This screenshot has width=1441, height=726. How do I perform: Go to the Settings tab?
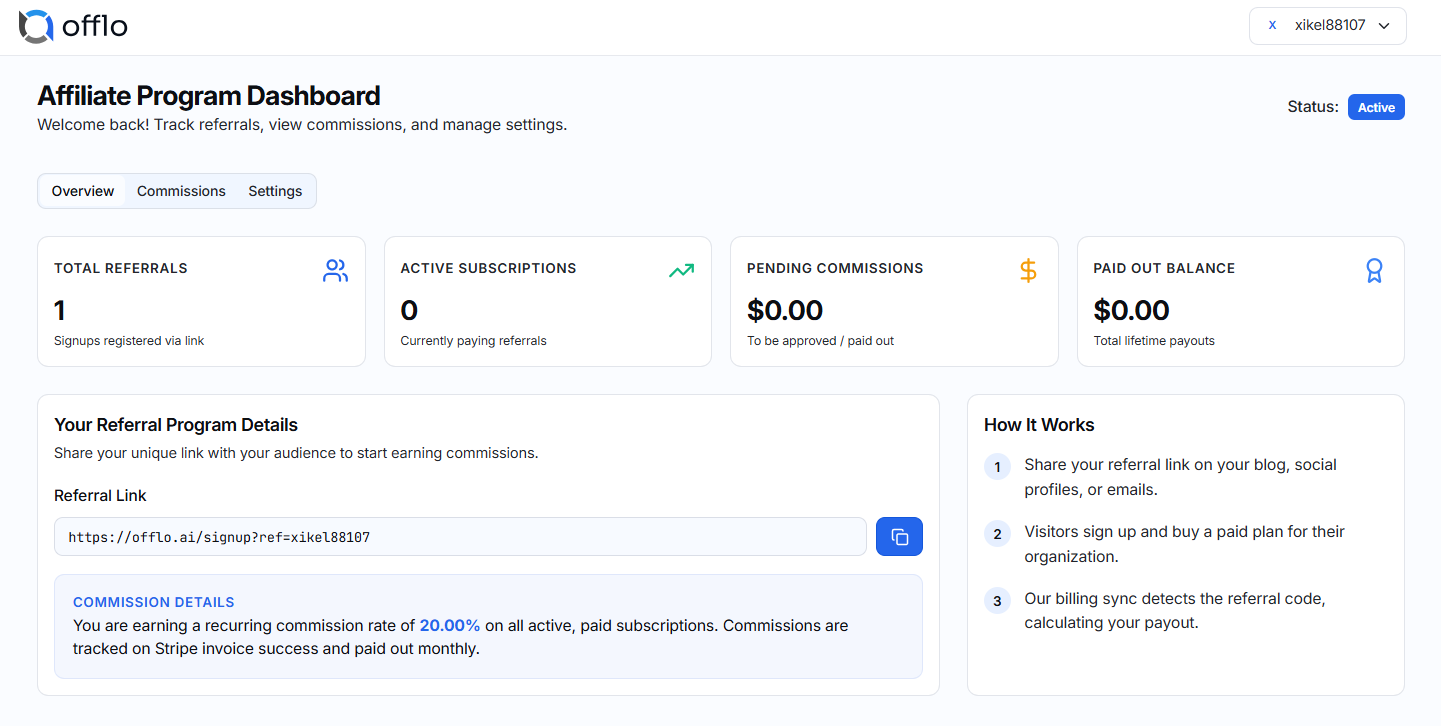[275, 191]
